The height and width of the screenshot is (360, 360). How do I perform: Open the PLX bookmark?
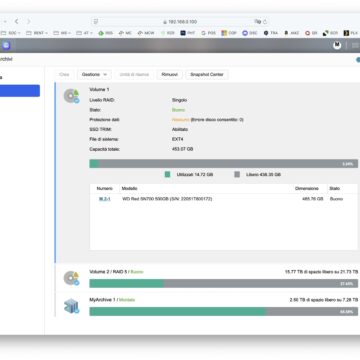pyautogui.click(x=351, y=33)
